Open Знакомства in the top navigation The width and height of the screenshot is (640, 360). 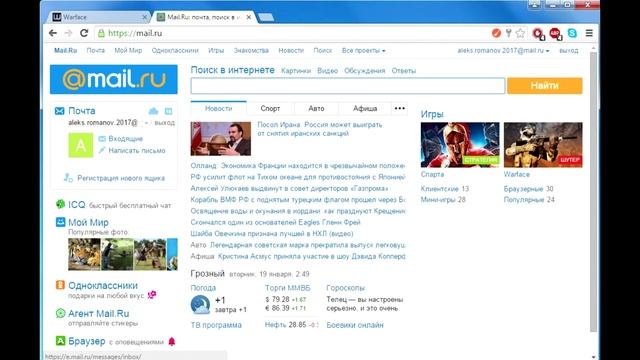[x=251, y=51]
